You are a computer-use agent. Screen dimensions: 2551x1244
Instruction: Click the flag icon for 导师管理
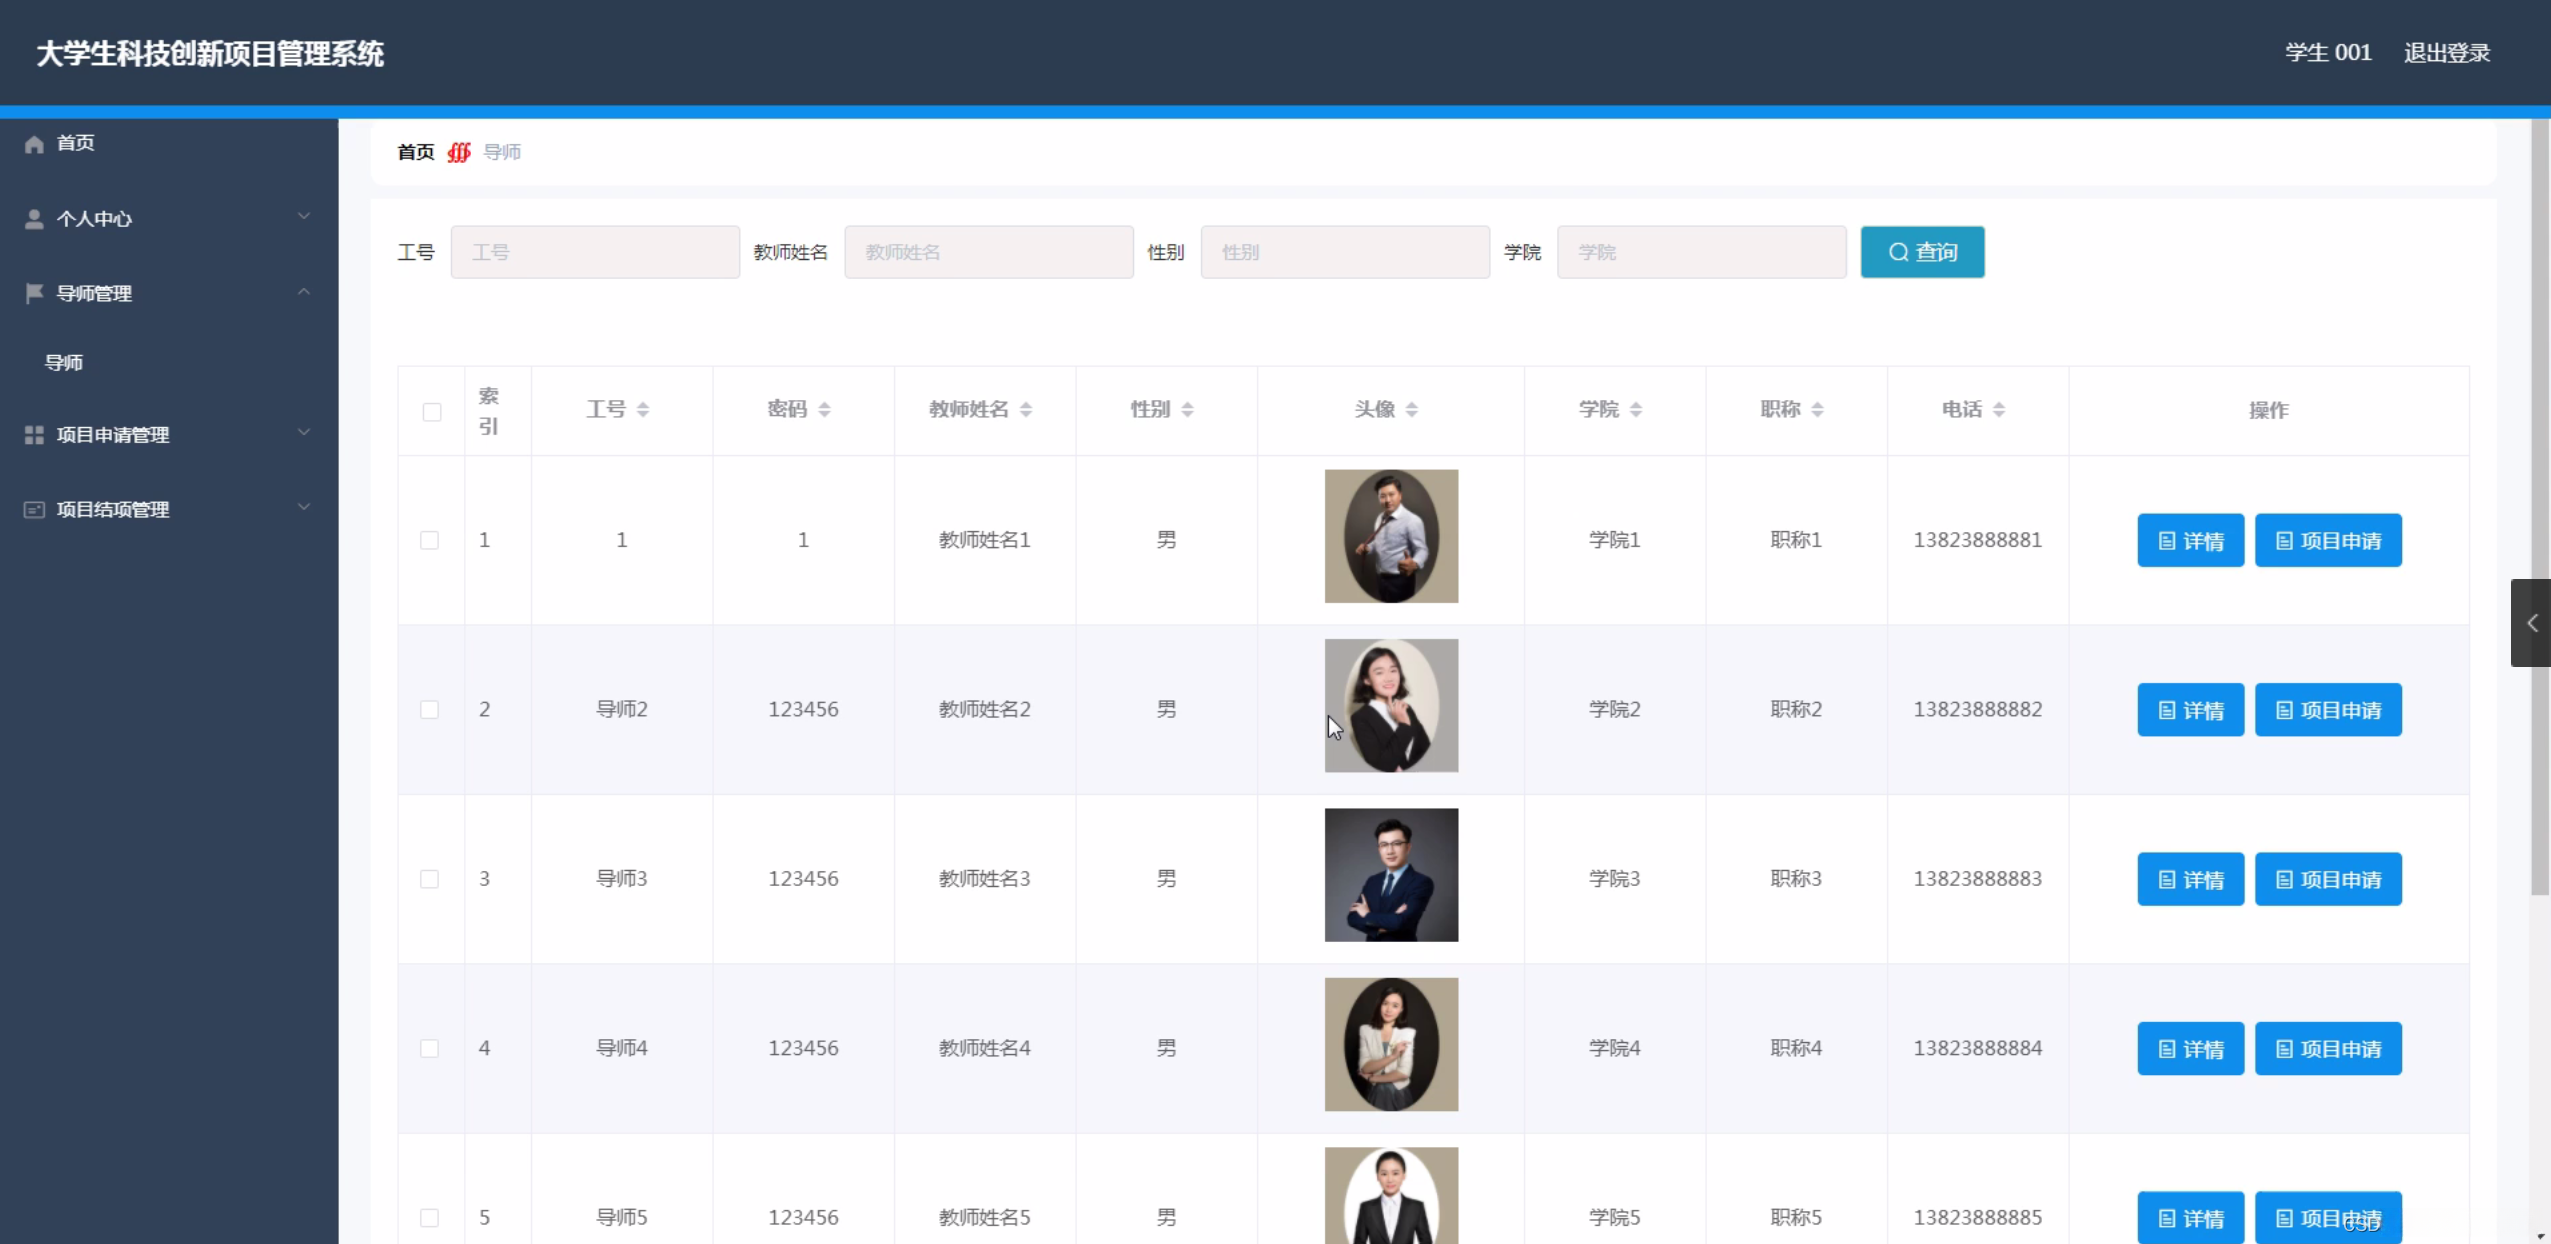pos(34,293)
